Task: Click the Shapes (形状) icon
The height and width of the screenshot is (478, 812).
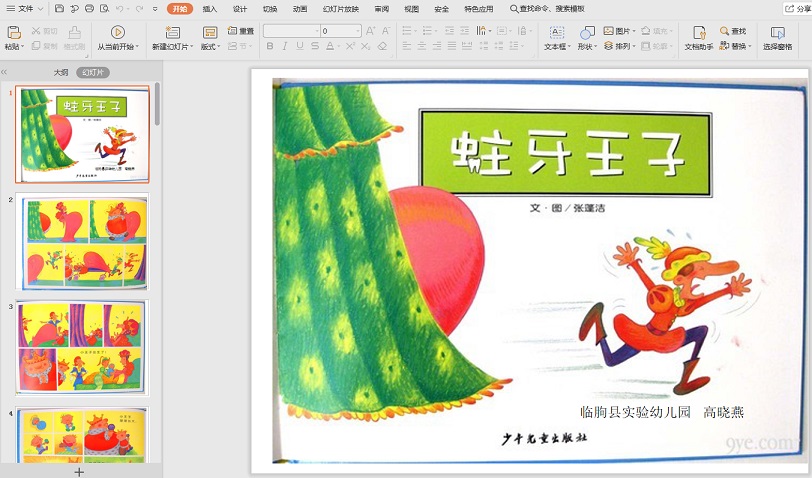Action: click(x=587, y=33)
